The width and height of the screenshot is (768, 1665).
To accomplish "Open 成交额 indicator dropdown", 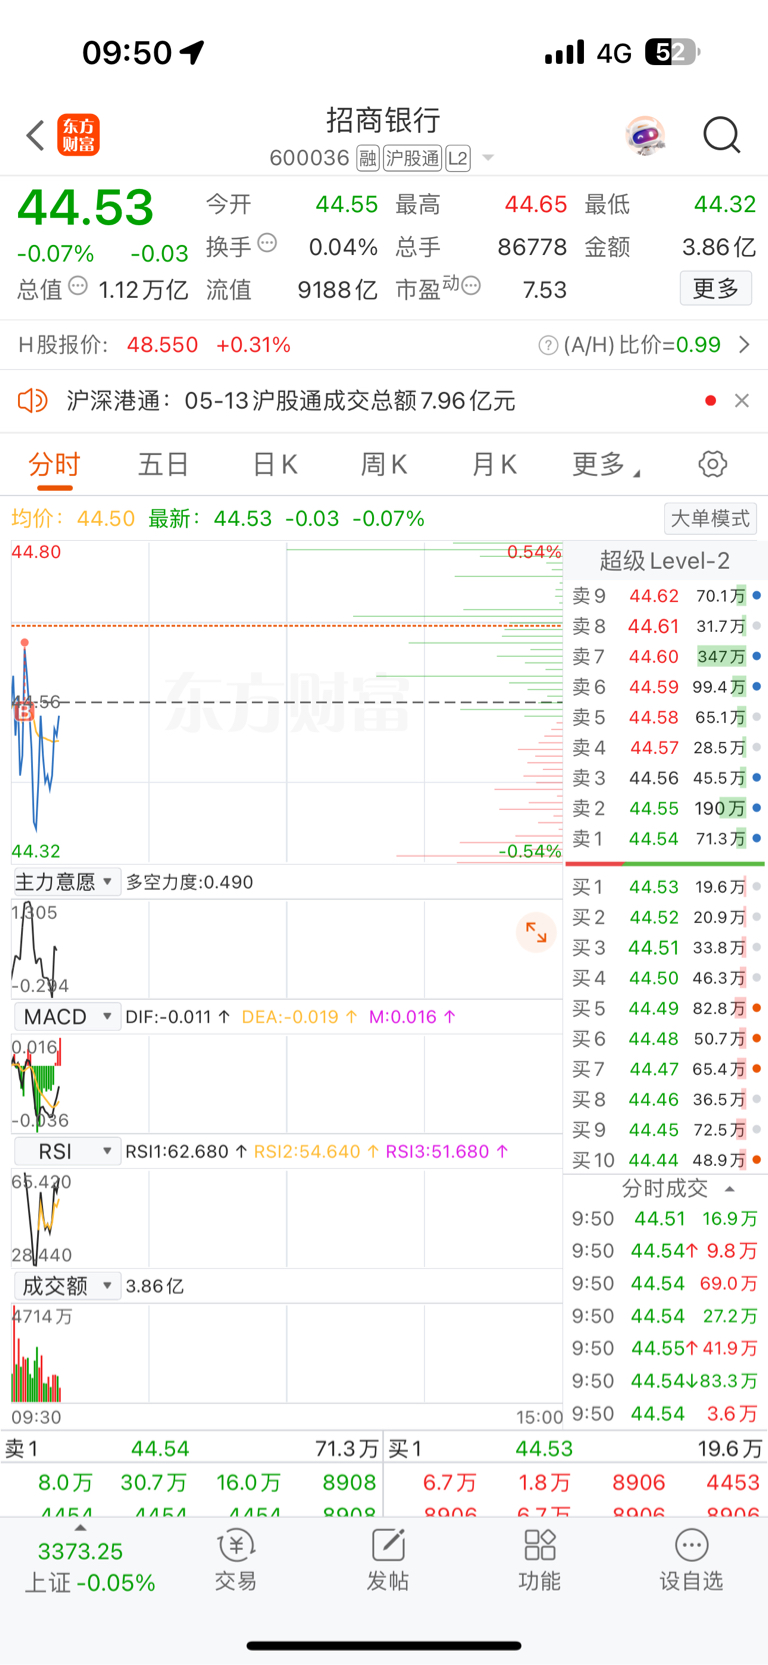I will click(x=66, y=1285).
